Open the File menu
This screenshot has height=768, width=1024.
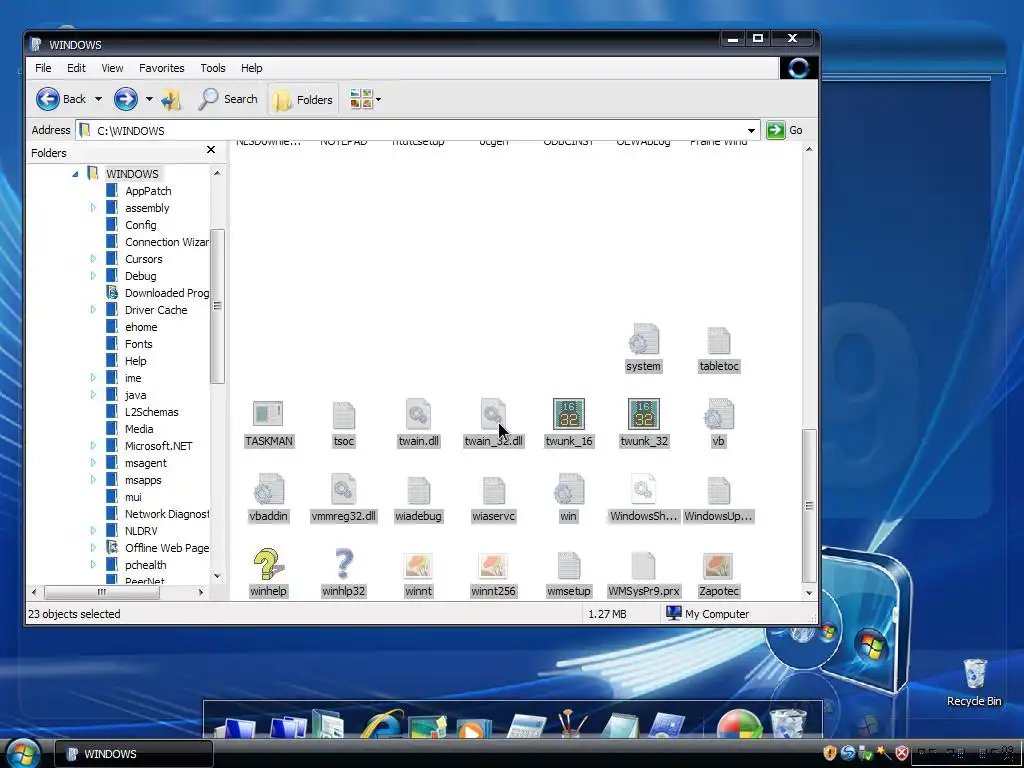[x=43, y=68]
